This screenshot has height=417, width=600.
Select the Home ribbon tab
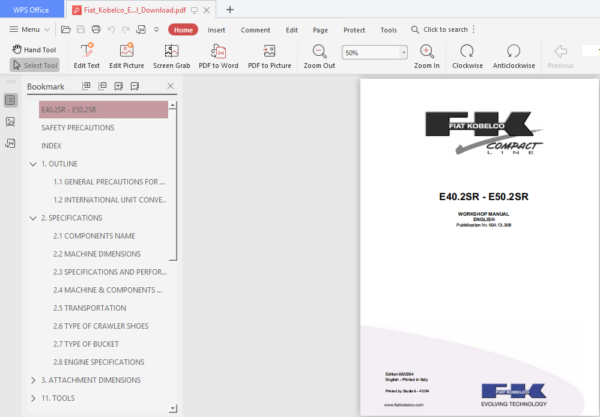click(x=183, y=30)
